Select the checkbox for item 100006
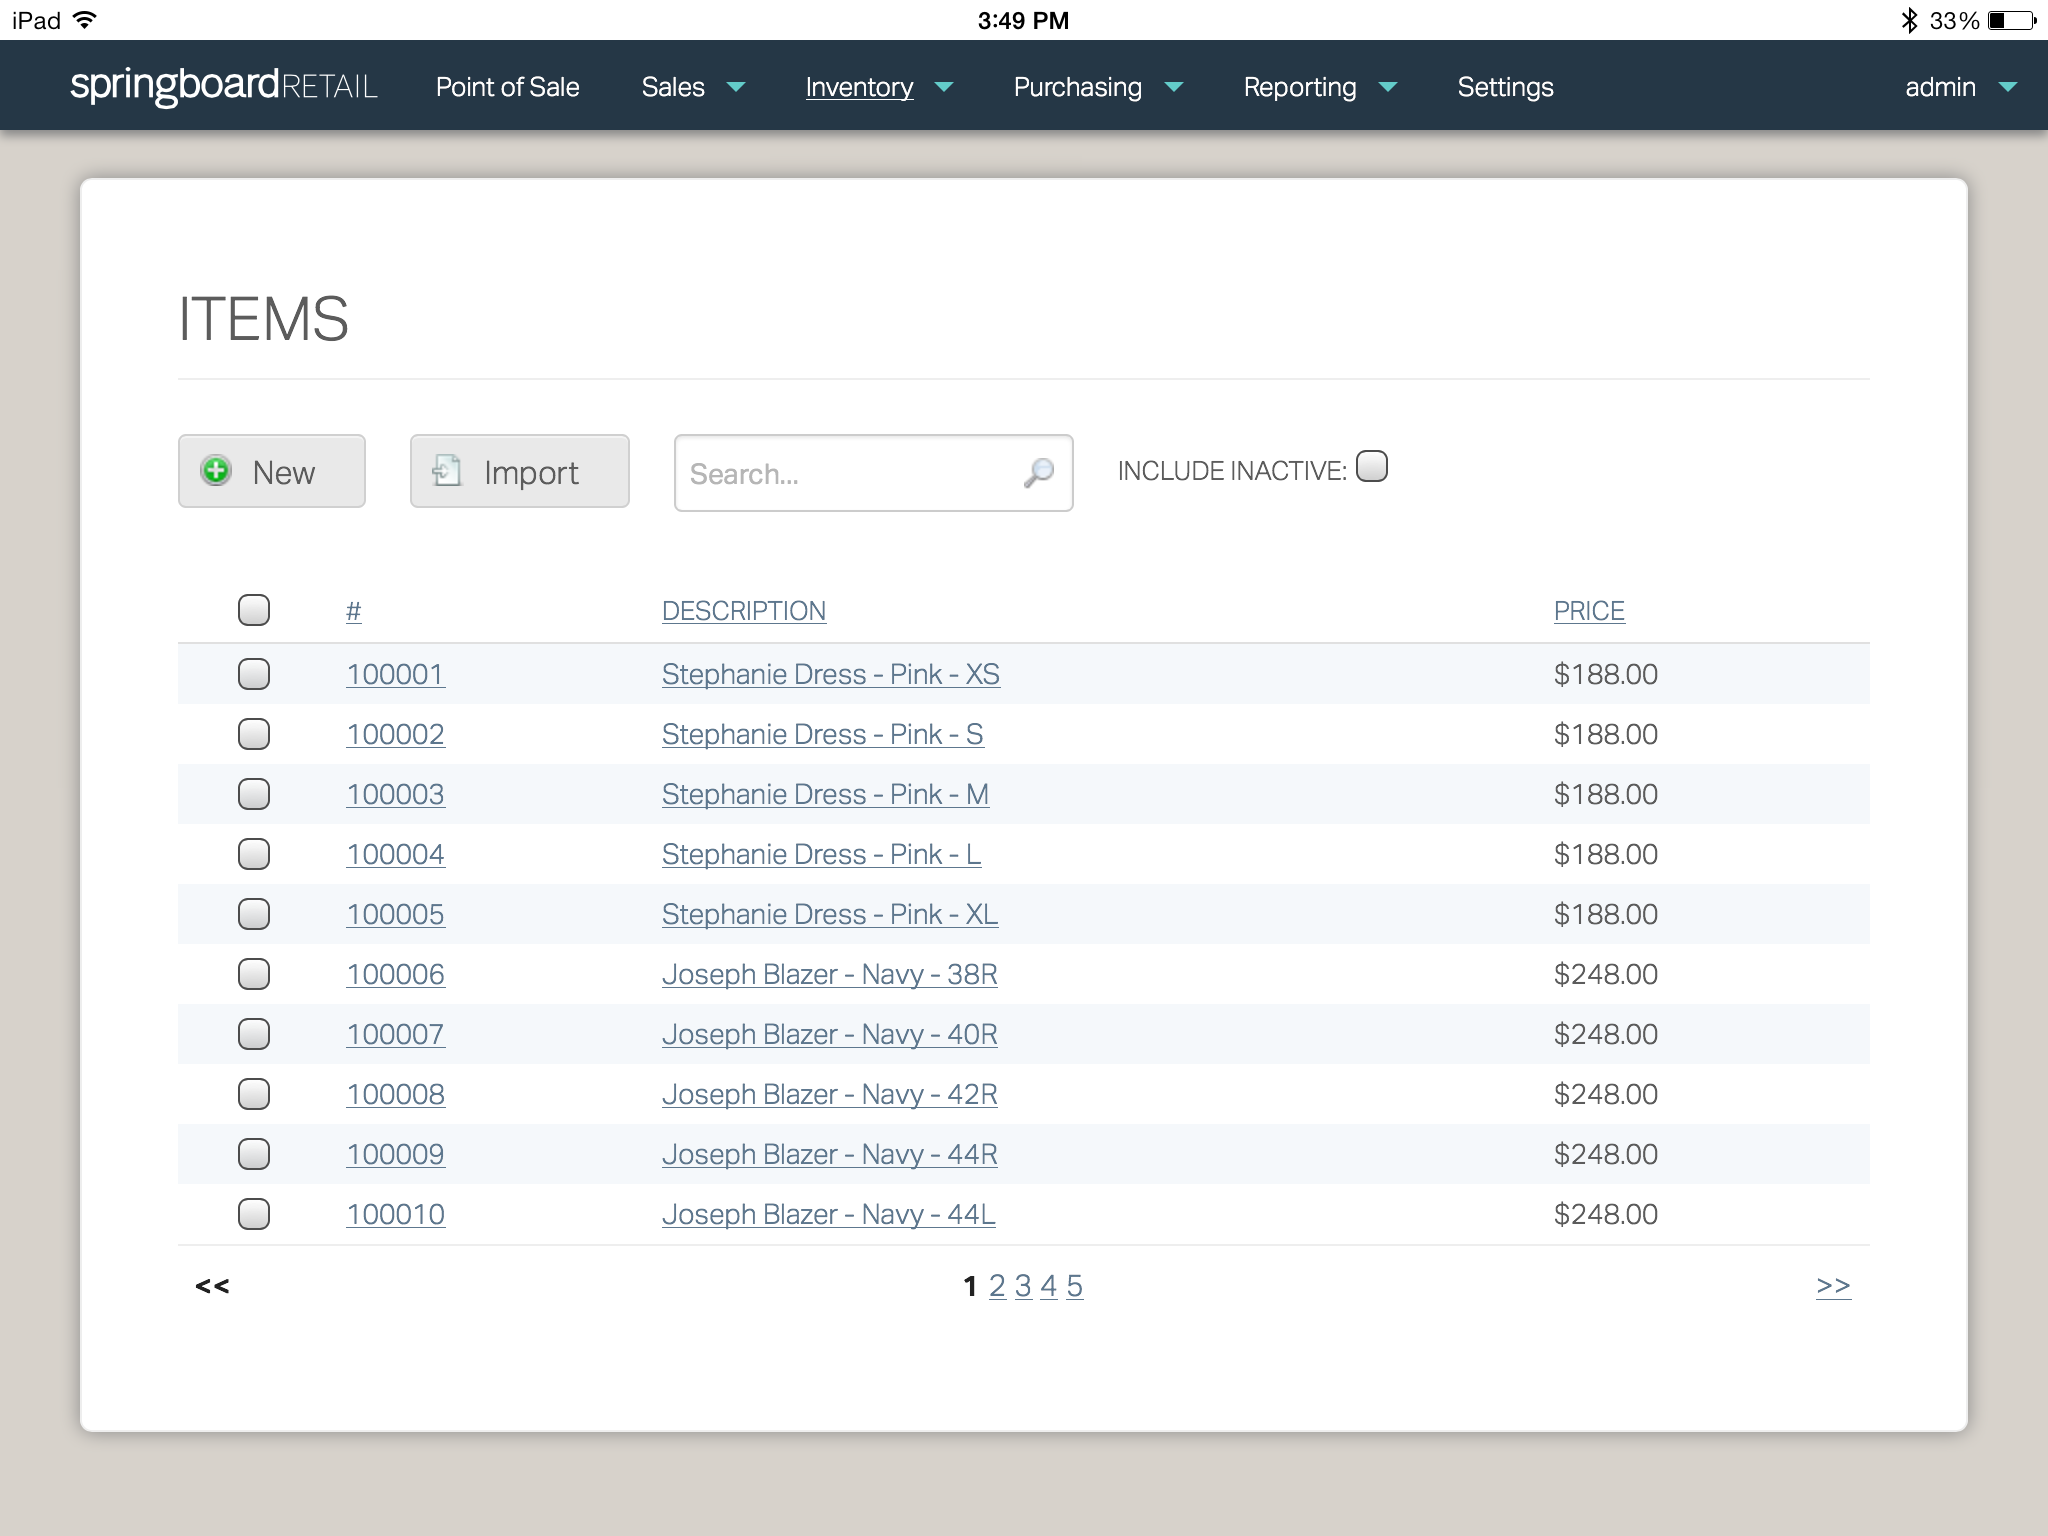 (254, 974)
